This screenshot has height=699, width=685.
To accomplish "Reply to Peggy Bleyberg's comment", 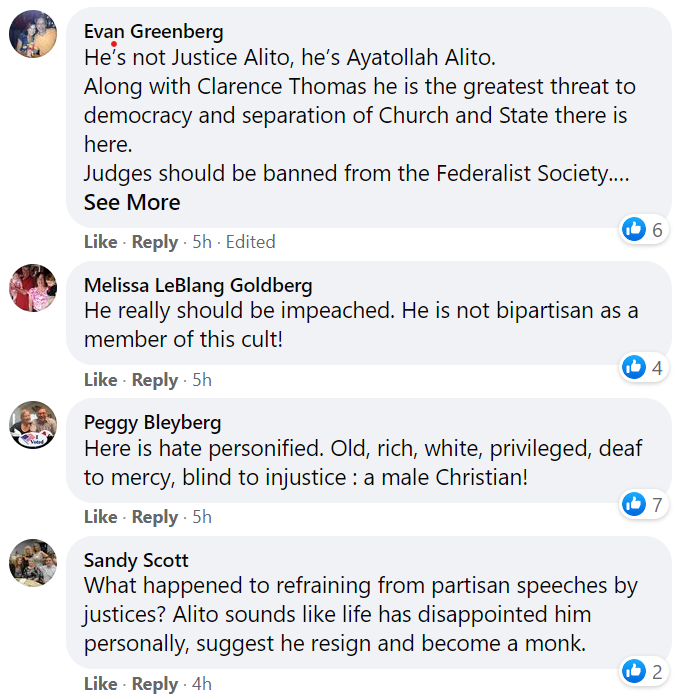I will [x=155, y=517].
